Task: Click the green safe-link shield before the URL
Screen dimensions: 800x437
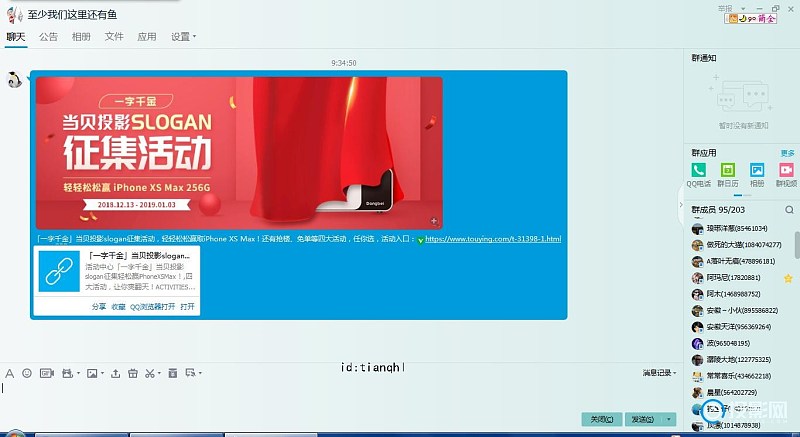Action: [420, 240]
